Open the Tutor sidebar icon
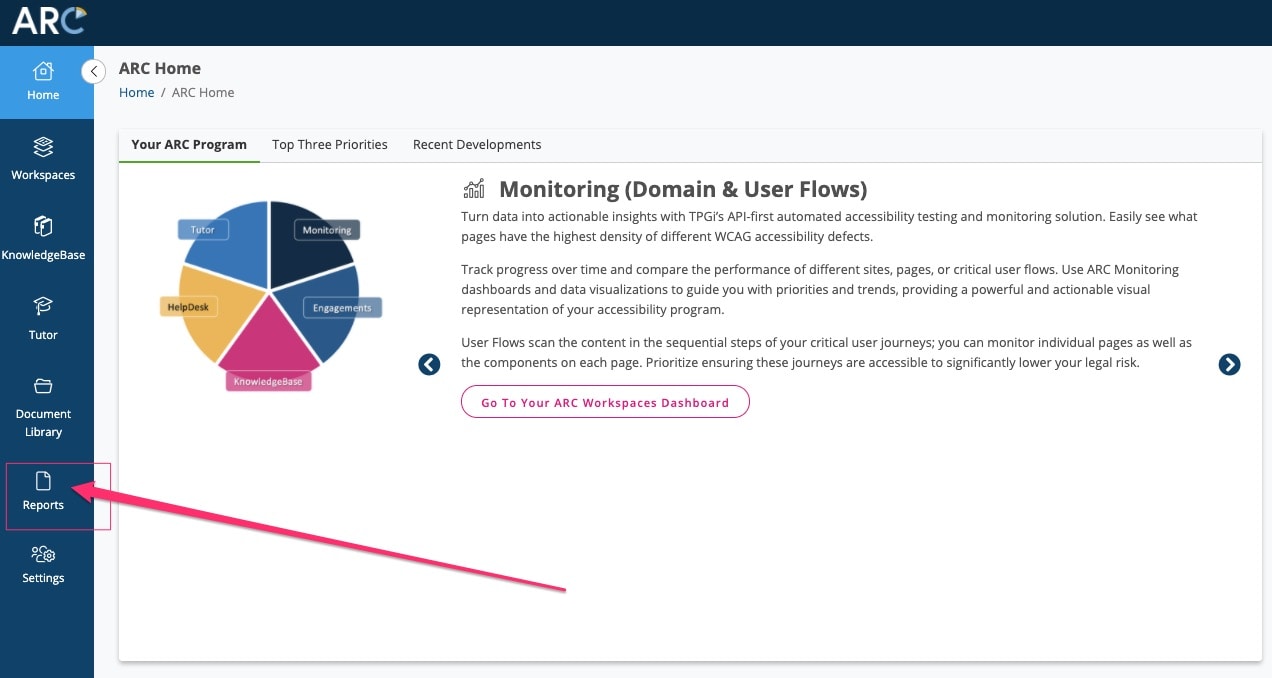The width and height of the screenshot is (1272, 678). [43, 320]
